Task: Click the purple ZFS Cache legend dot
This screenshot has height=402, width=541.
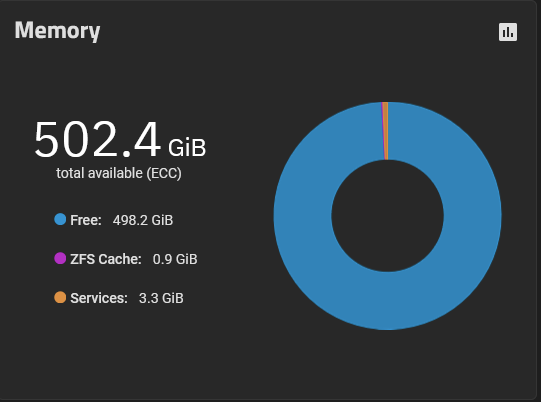Action: 60,258
